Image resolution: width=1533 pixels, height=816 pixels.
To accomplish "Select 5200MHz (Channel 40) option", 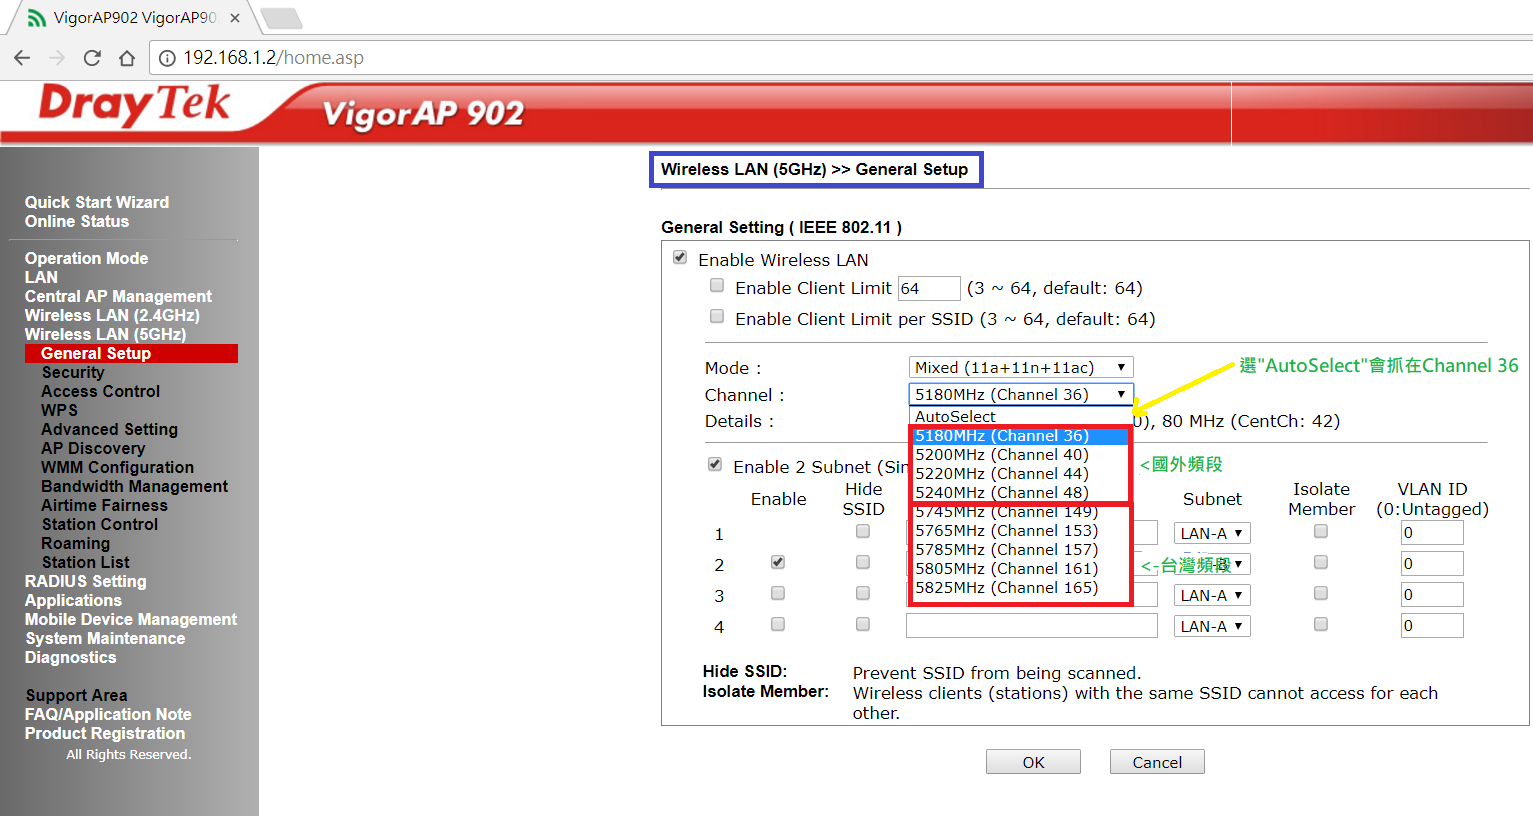I will tap(1021, 455).
